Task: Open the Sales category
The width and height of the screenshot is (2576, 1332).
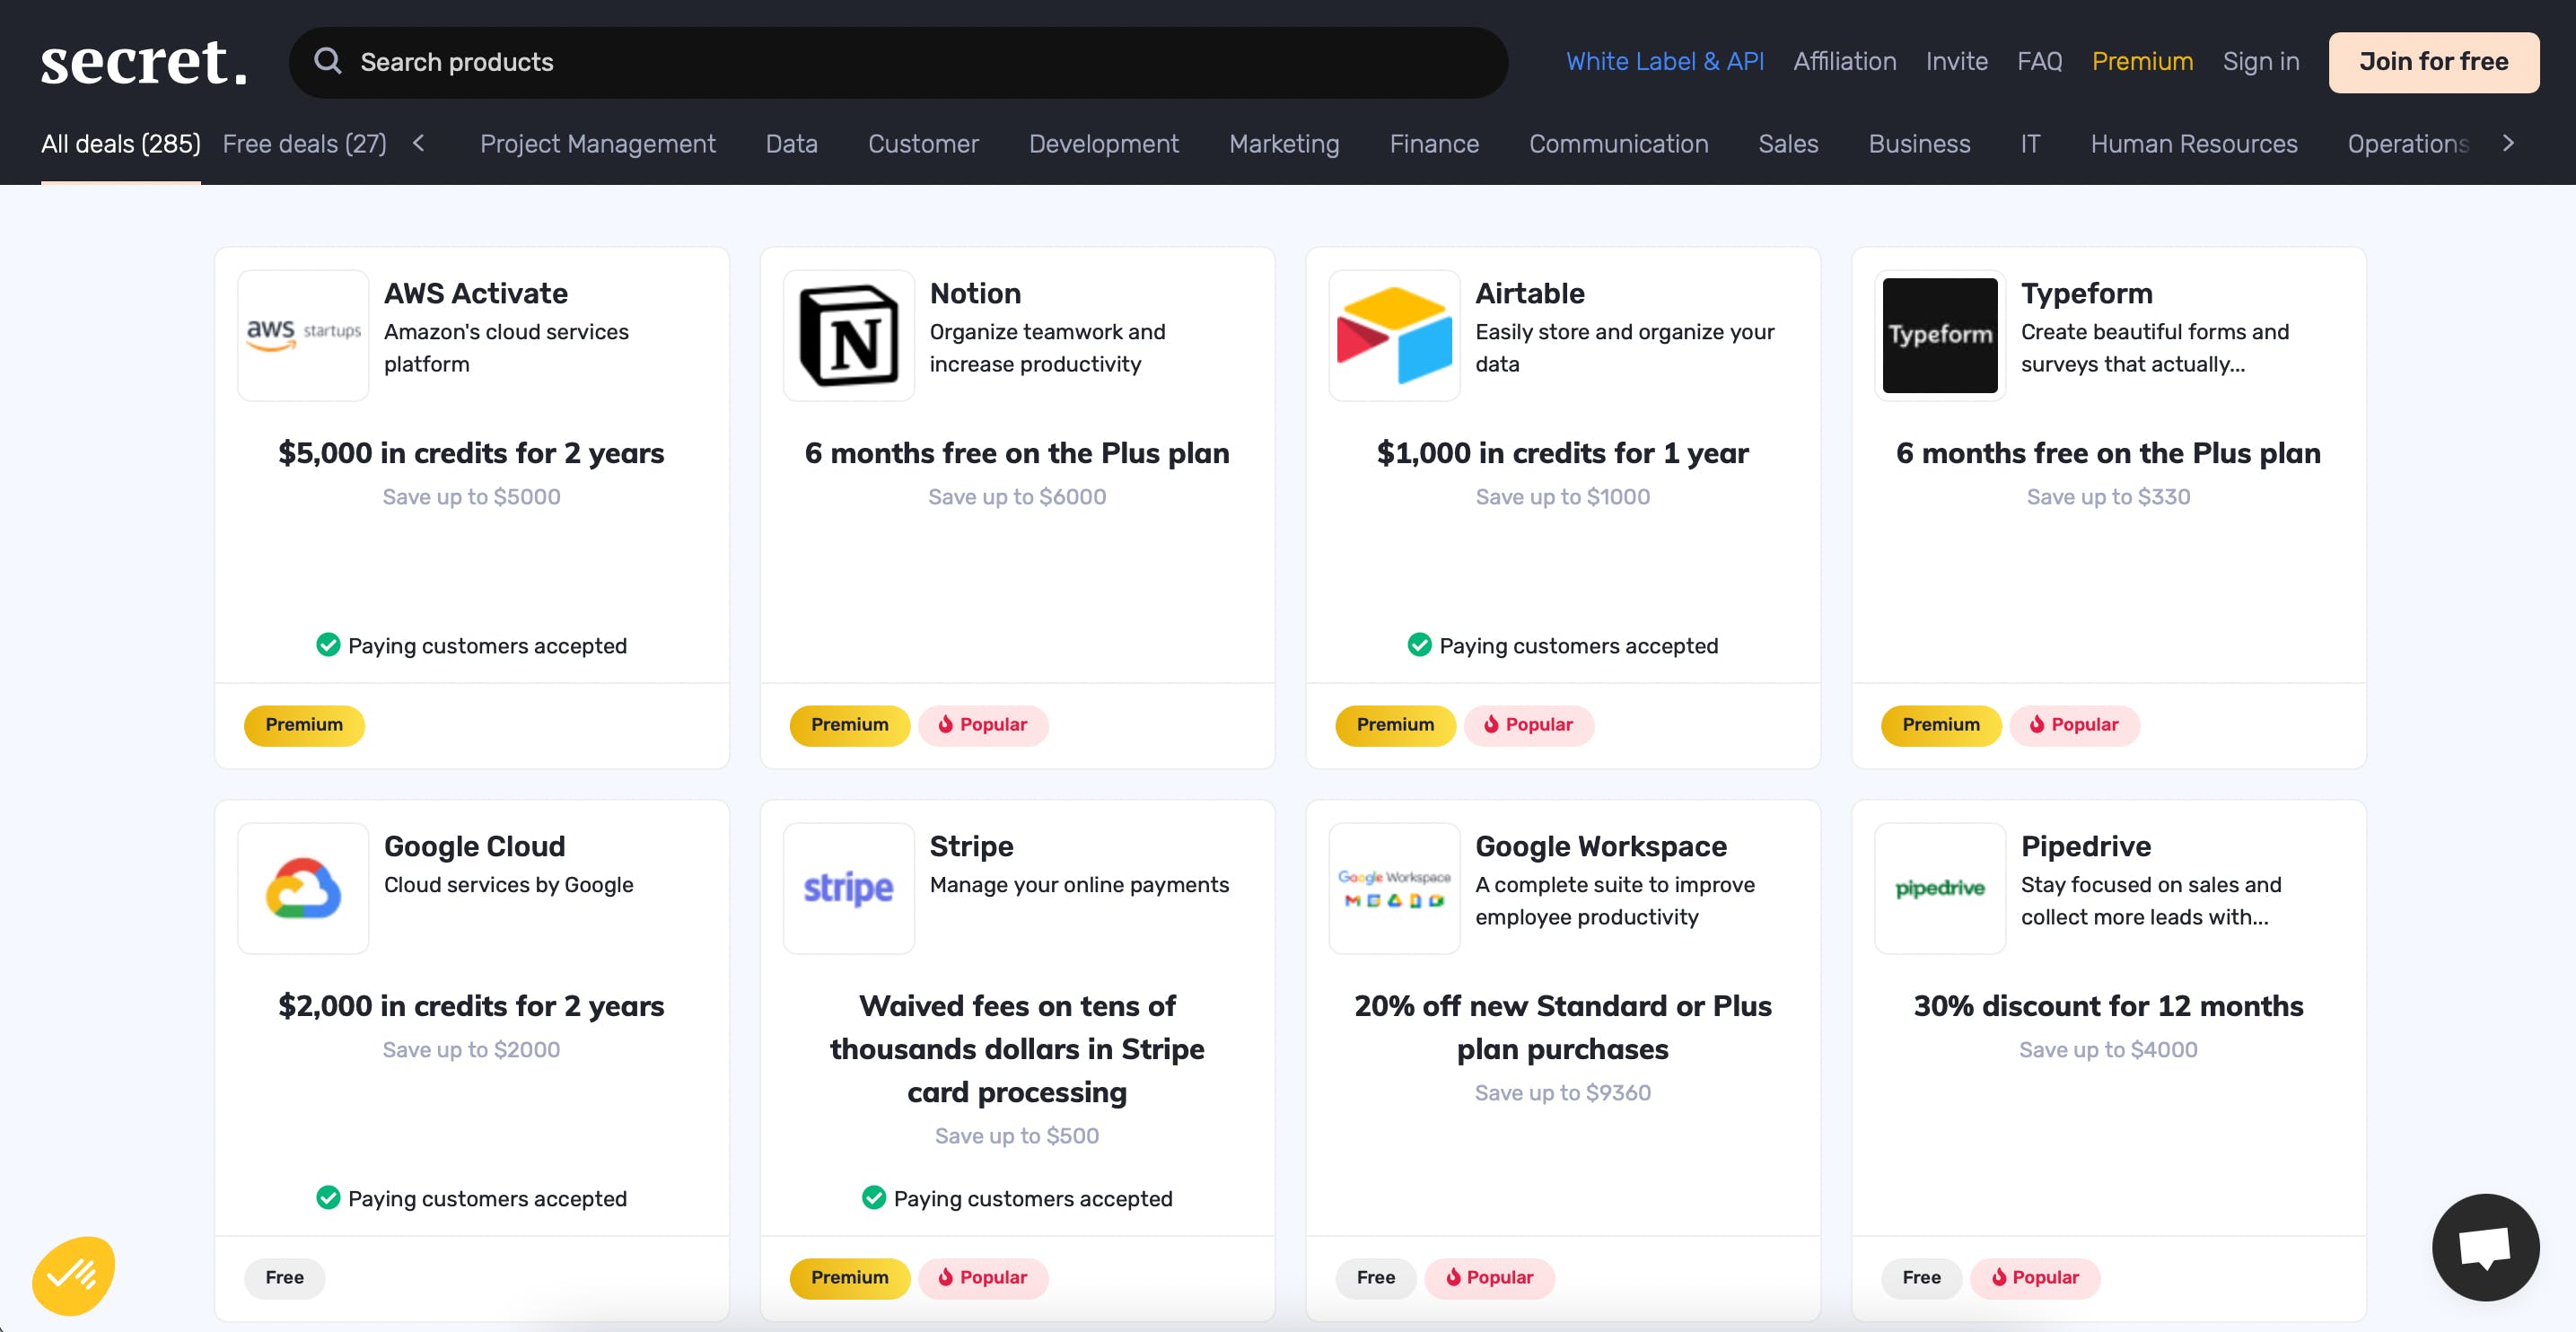Action: click(1788, 144)
